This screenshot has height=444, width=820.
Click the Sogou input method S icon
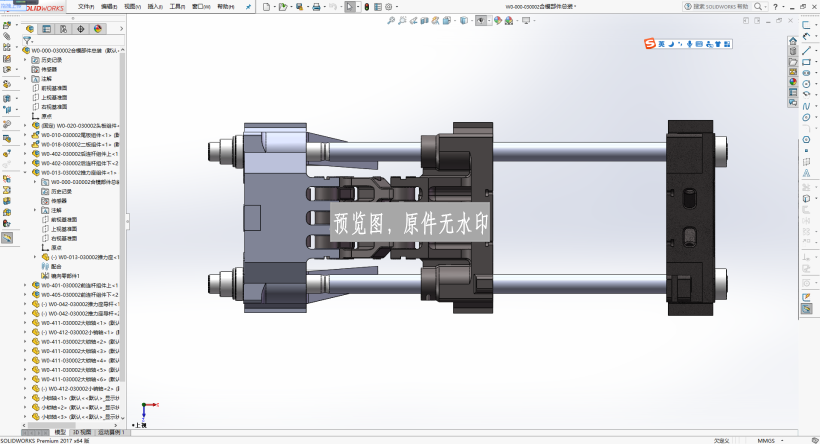tap(650, 44)
